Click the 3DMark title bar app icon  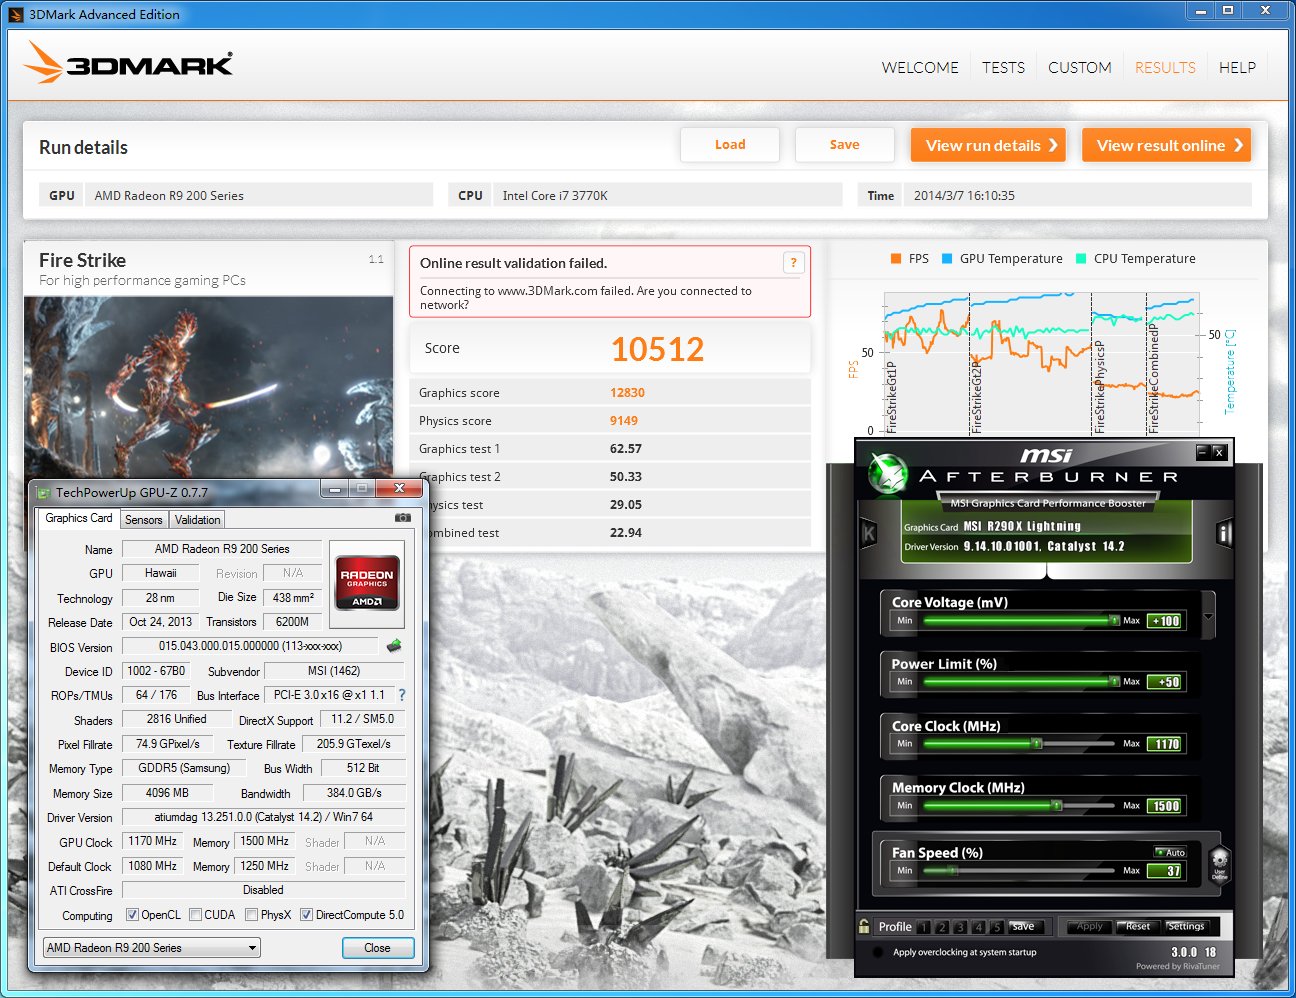[x=15, y=14]
